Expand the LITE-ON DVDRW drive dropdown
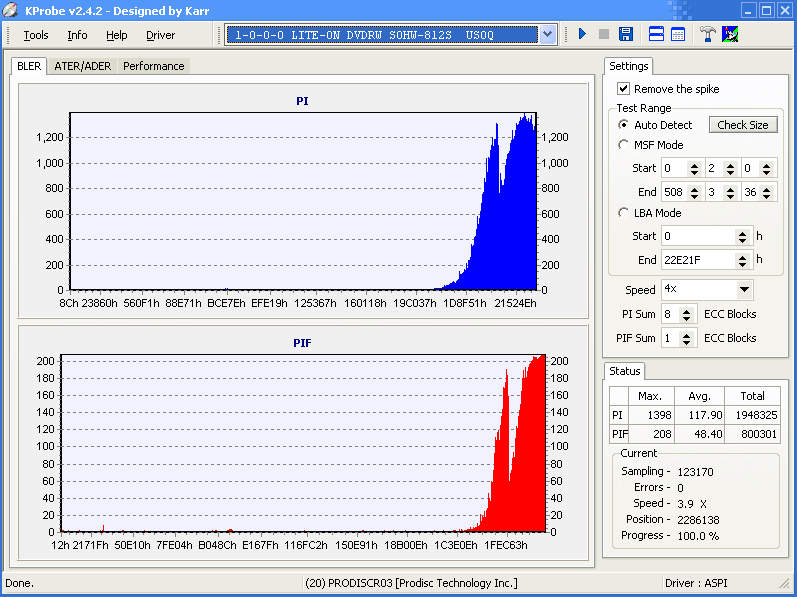Viewport: 797px width, 597px height. 547,35
